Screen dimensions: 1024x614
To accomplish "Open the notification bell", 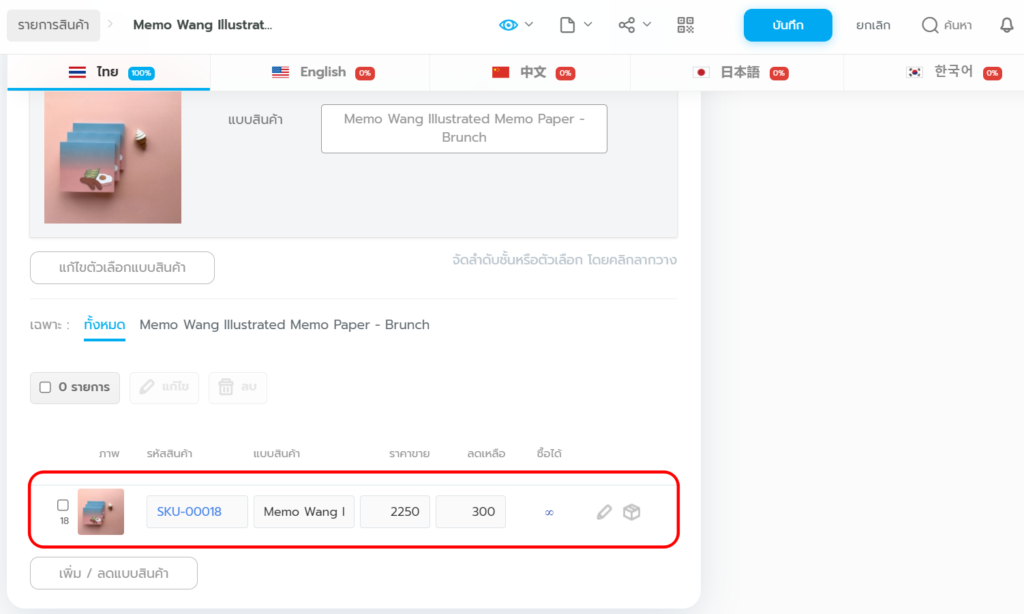I will coord(1006,25).
